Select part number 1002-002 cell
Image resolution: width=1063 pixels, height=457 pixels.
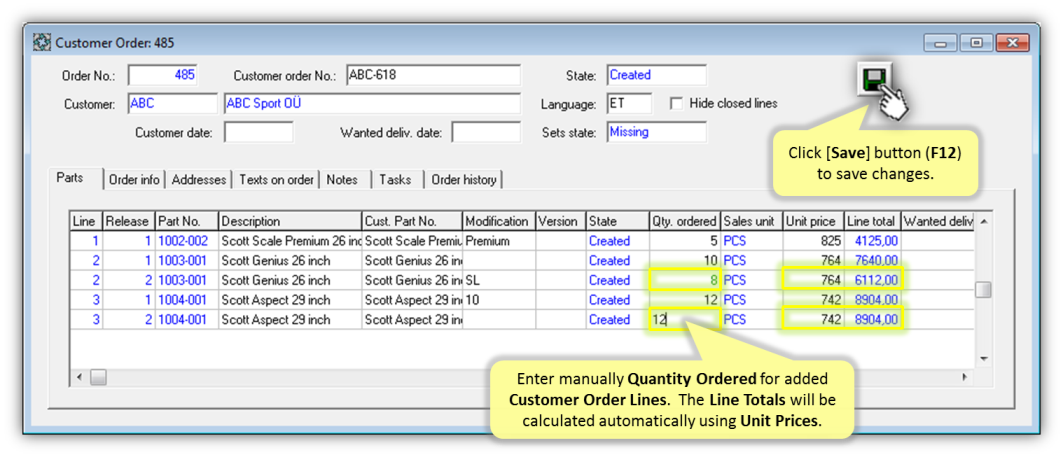(186, 241)
